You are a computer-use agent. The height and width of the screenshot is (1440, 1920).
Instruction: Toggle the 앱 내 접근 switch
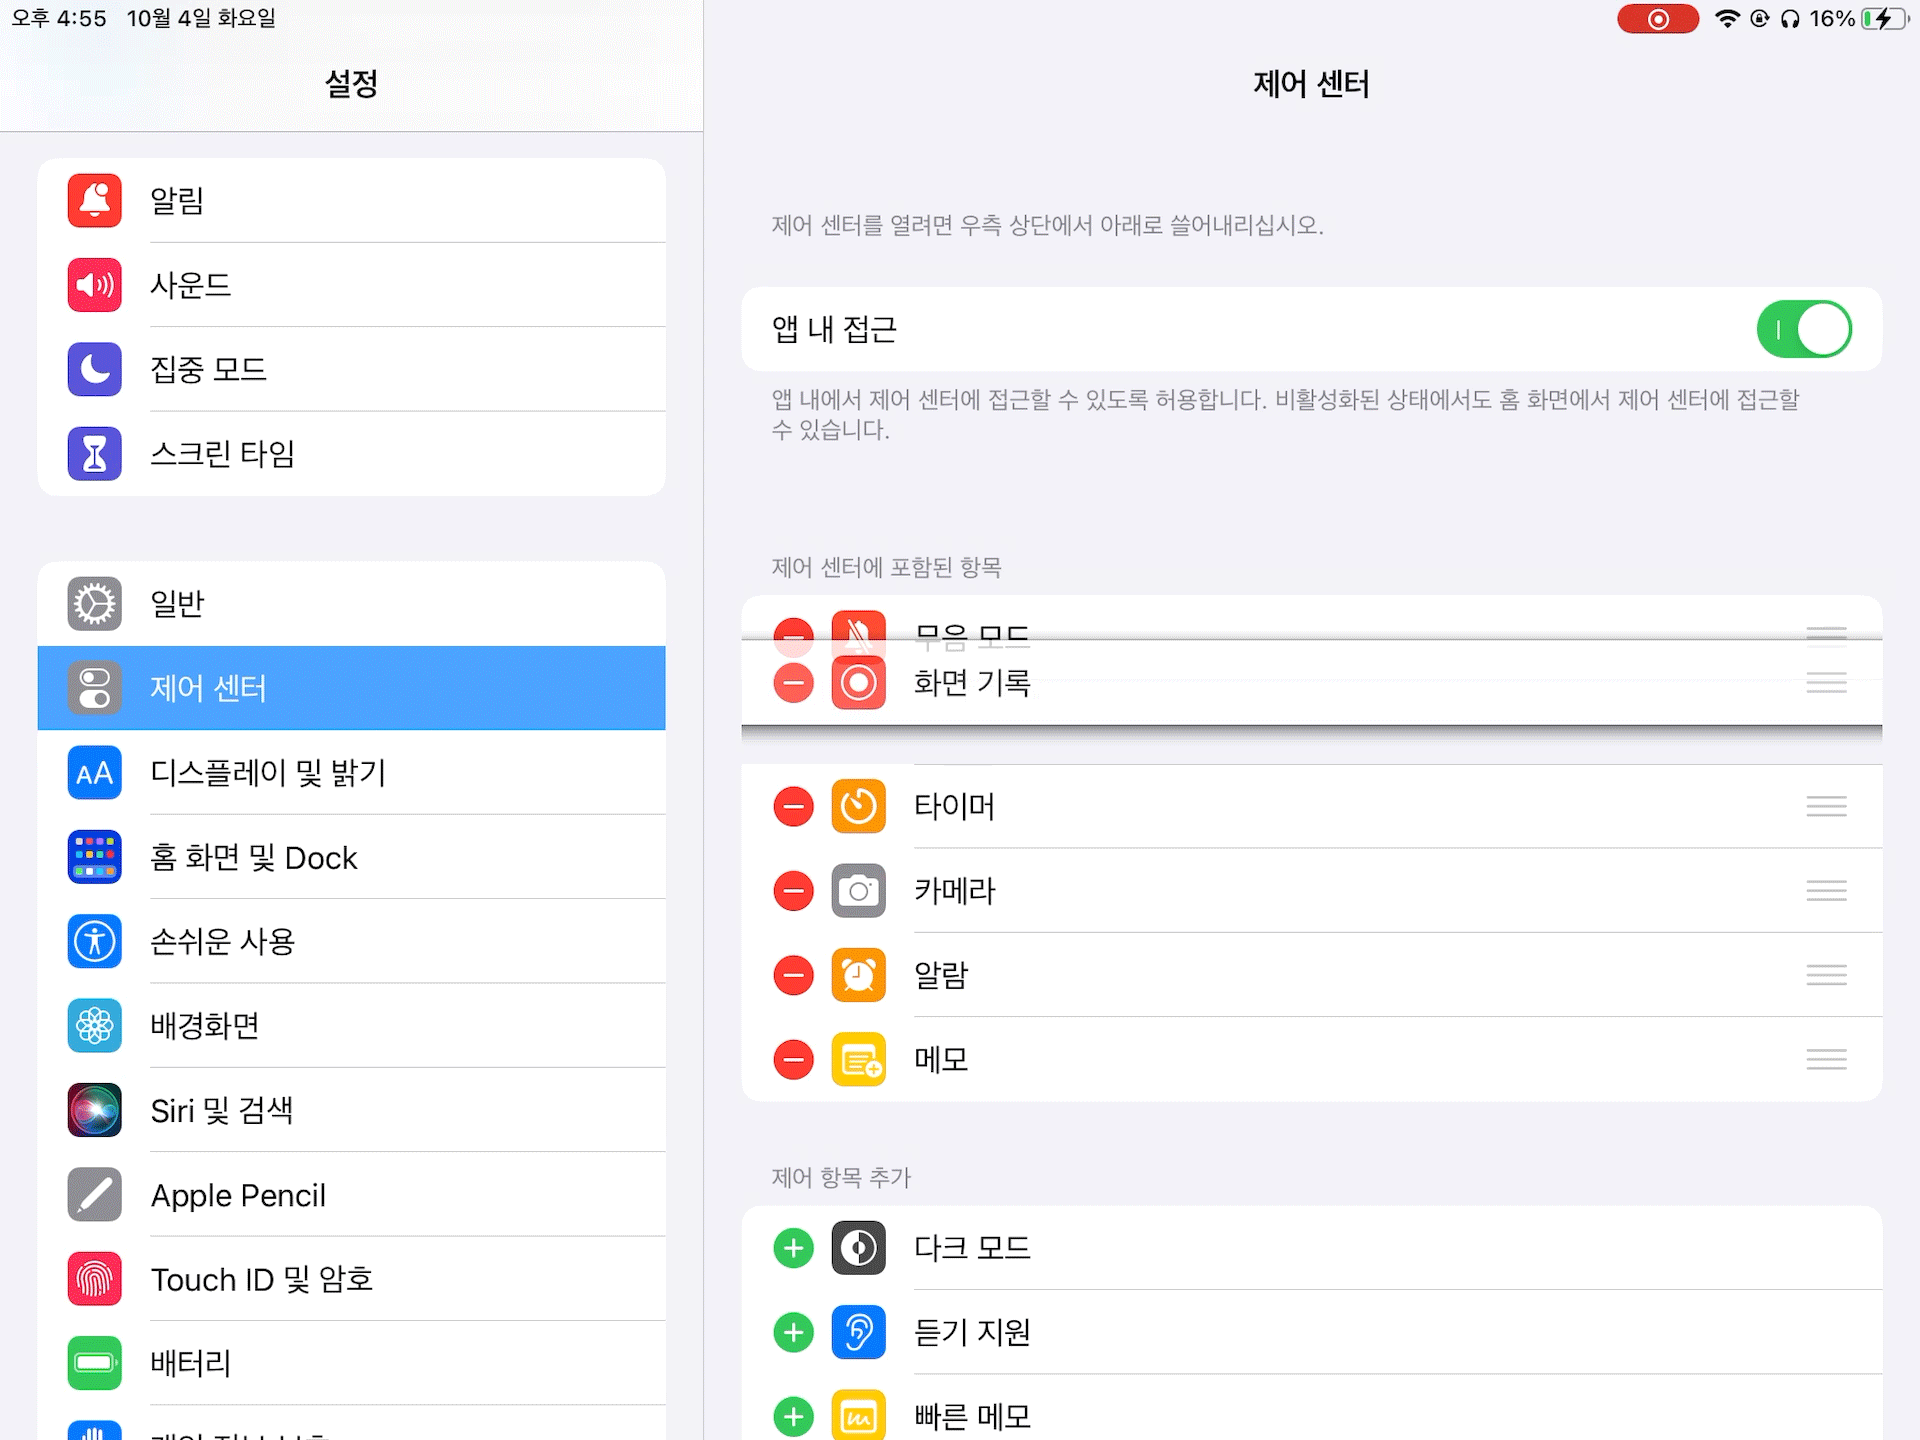tap(1803, 329)
